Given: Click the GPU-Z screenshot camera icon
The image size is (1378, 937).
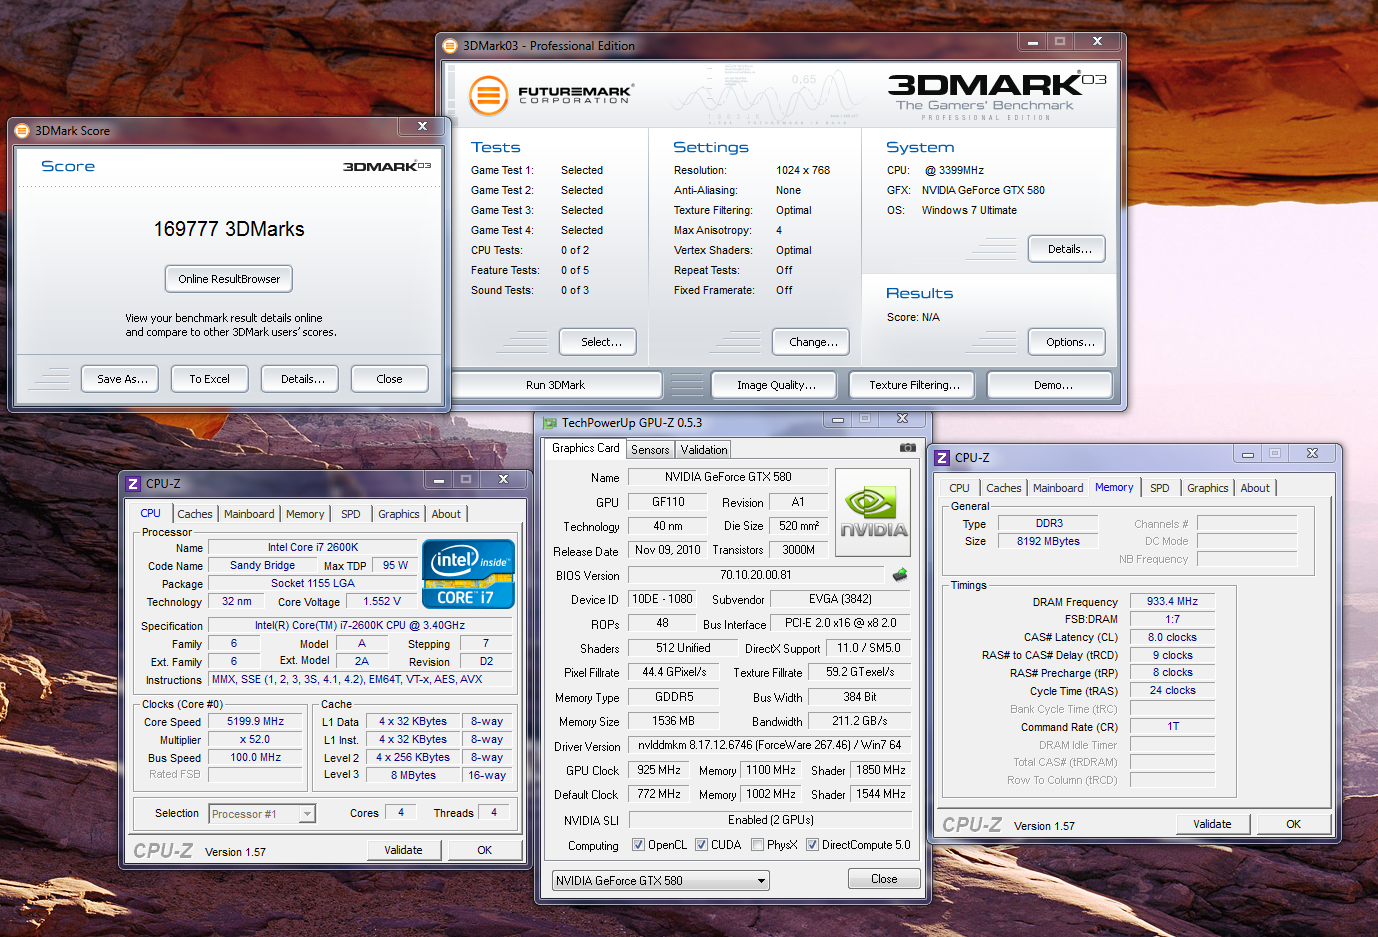Looking at the screenshot, I should click(907, 448).
